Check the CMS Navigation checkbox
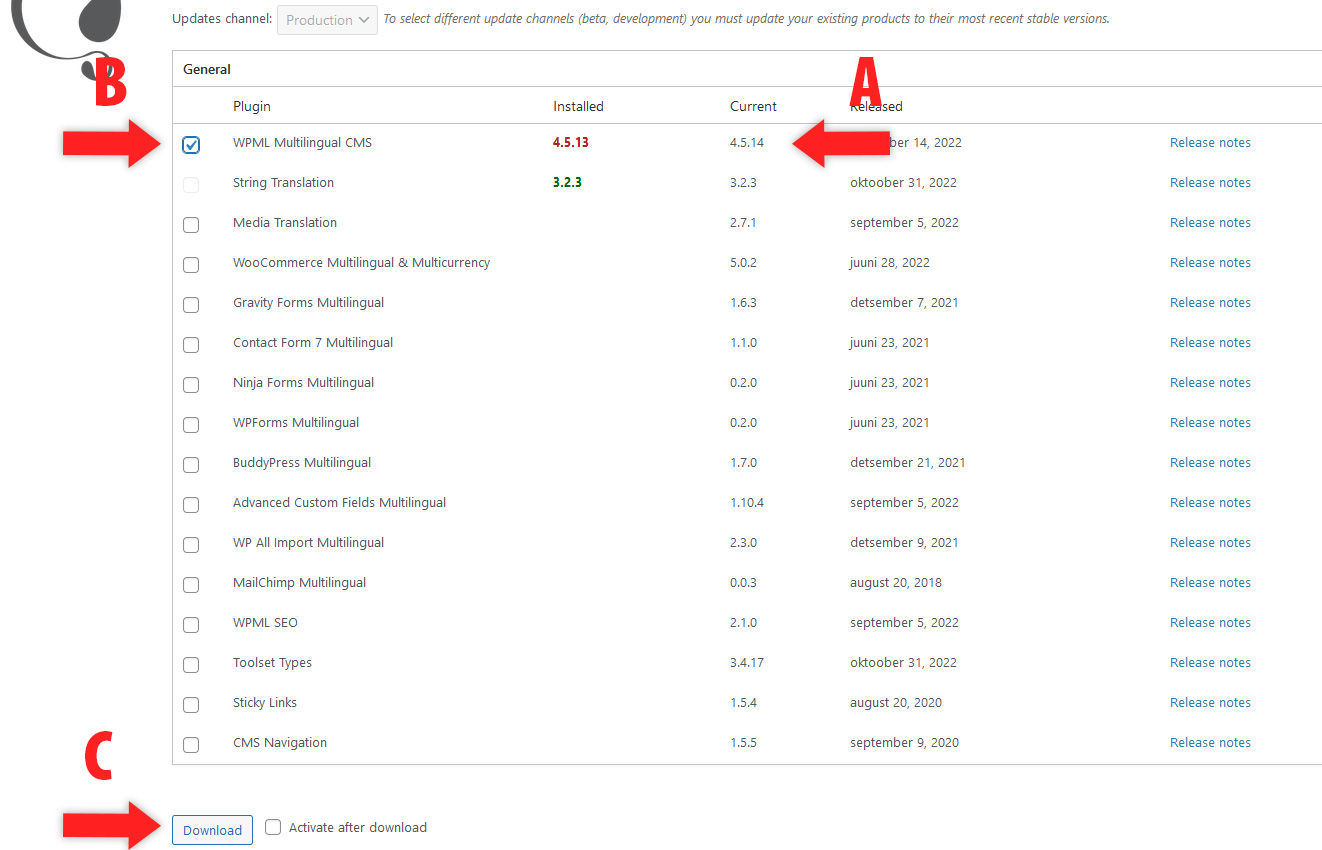 [x=191, y=745]
